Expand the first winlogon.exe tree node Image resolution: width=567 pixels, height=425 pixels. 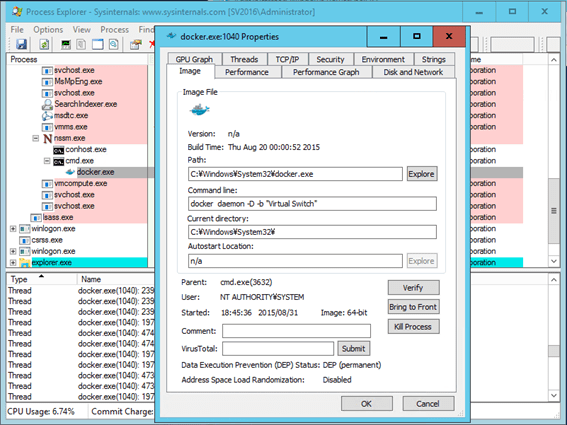pyautogui.click(x=13, y=229)
